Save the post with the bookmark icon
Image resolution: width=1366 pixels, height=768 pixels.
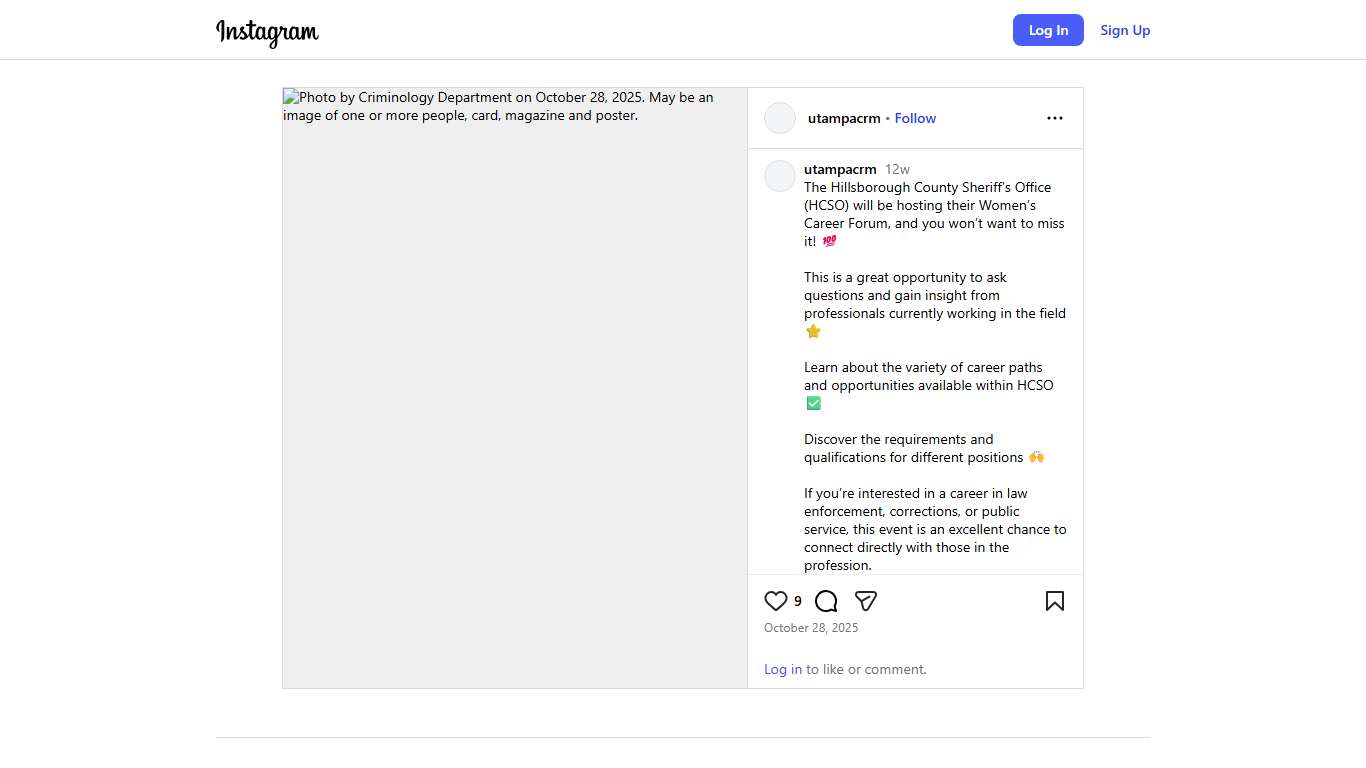[1054, 601]
